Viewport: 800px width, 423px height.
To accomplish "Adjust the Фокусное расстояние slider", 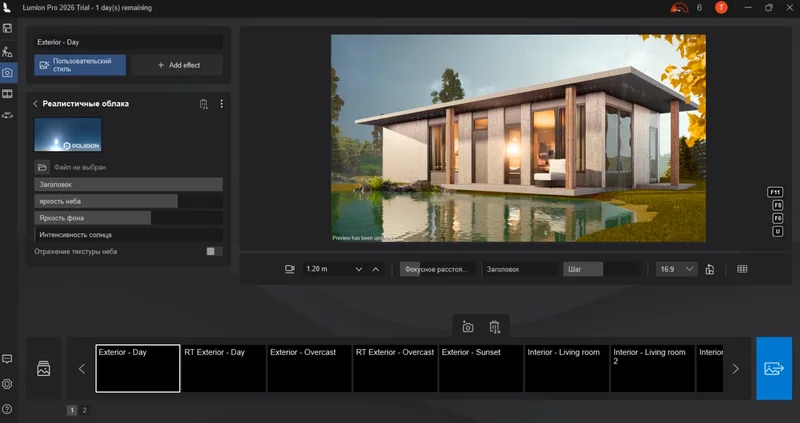I will click(438, 269).
